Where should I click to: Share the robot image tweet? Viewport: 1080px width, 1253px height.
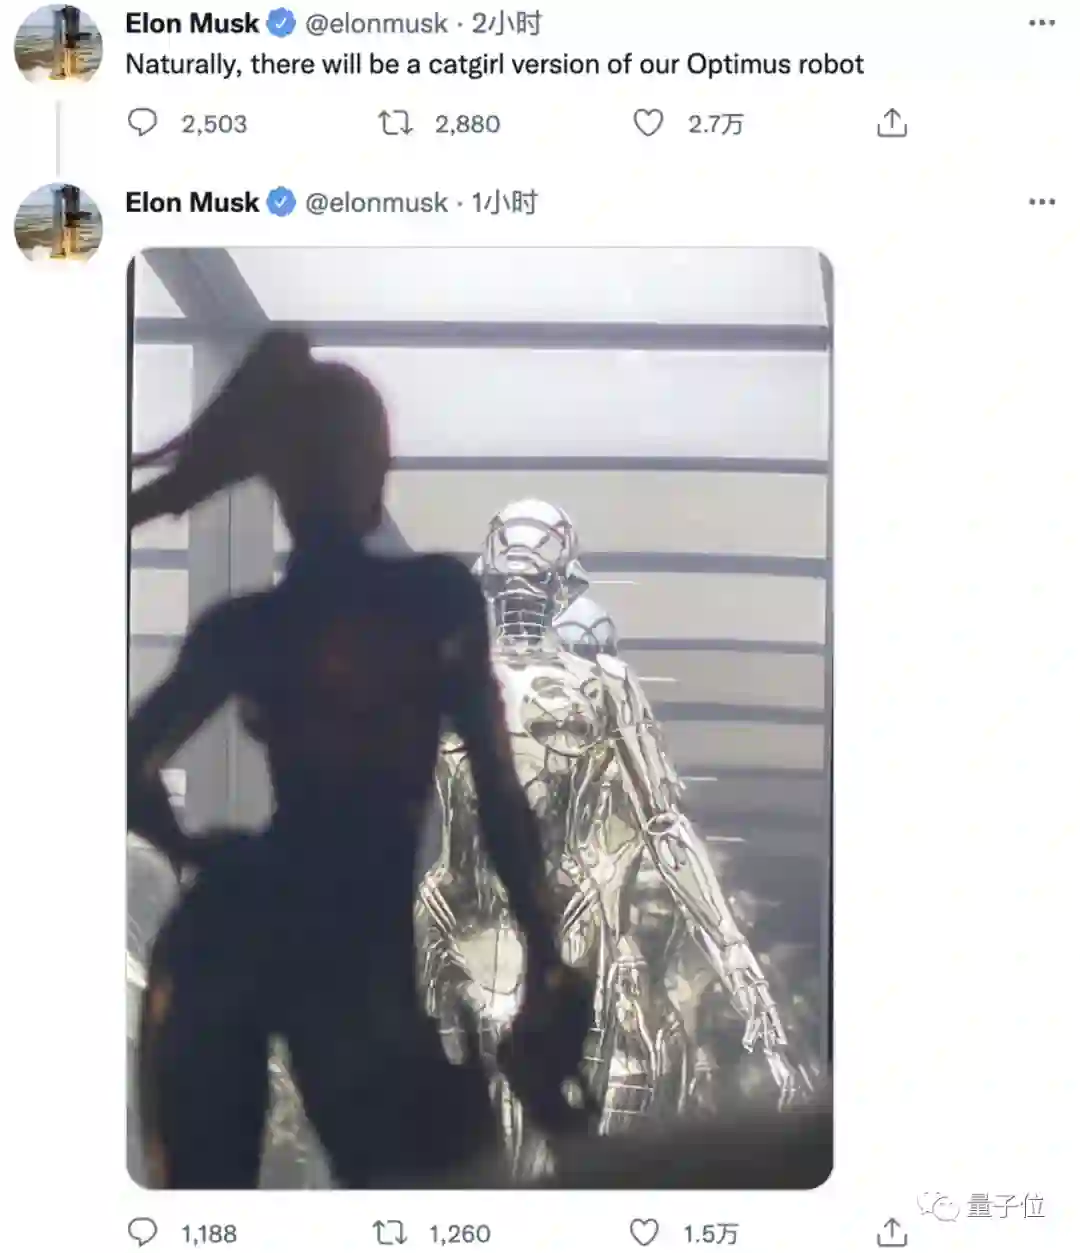(x=891, y=1232)
